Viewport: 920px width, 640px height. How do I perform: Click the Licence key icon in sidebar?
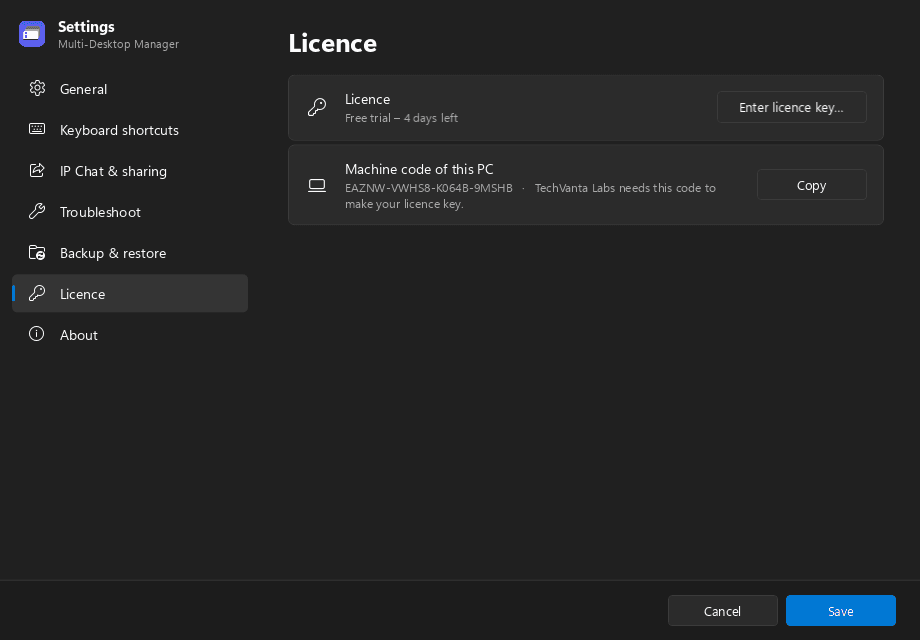point(37,293)
